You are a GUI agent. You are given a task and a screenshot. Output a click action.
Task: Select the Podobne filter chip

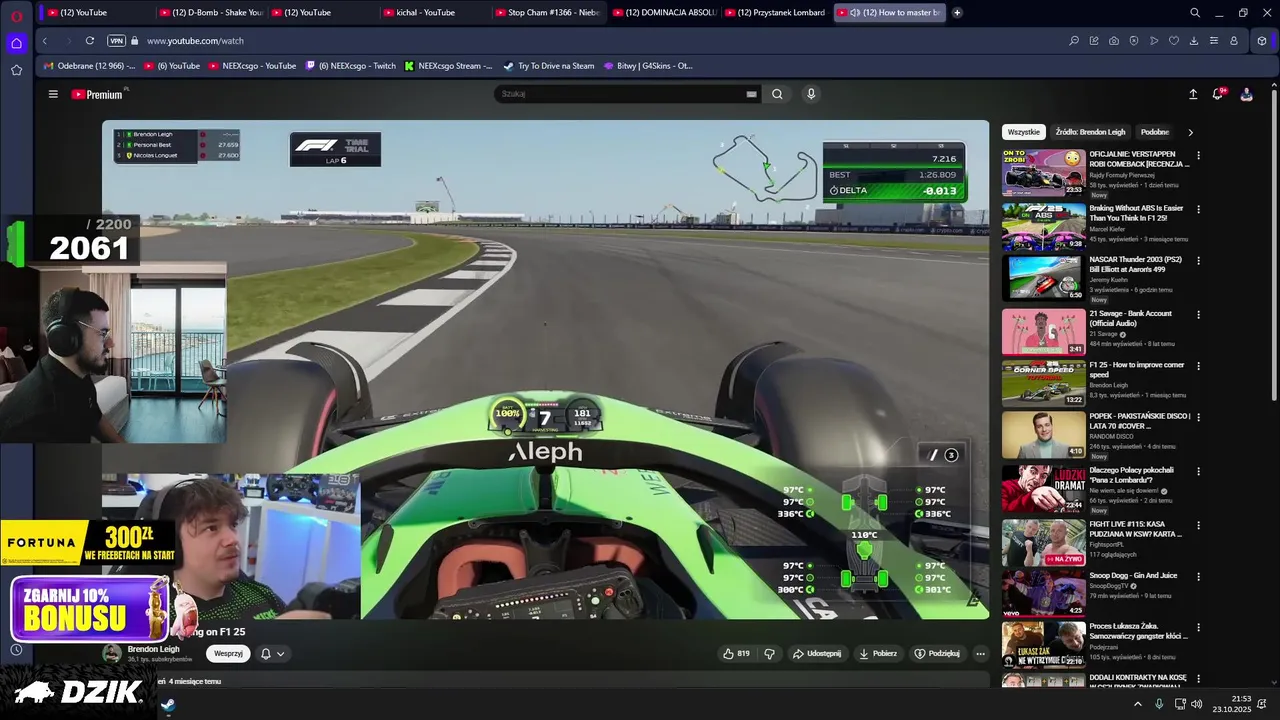tap(1155, 132)
